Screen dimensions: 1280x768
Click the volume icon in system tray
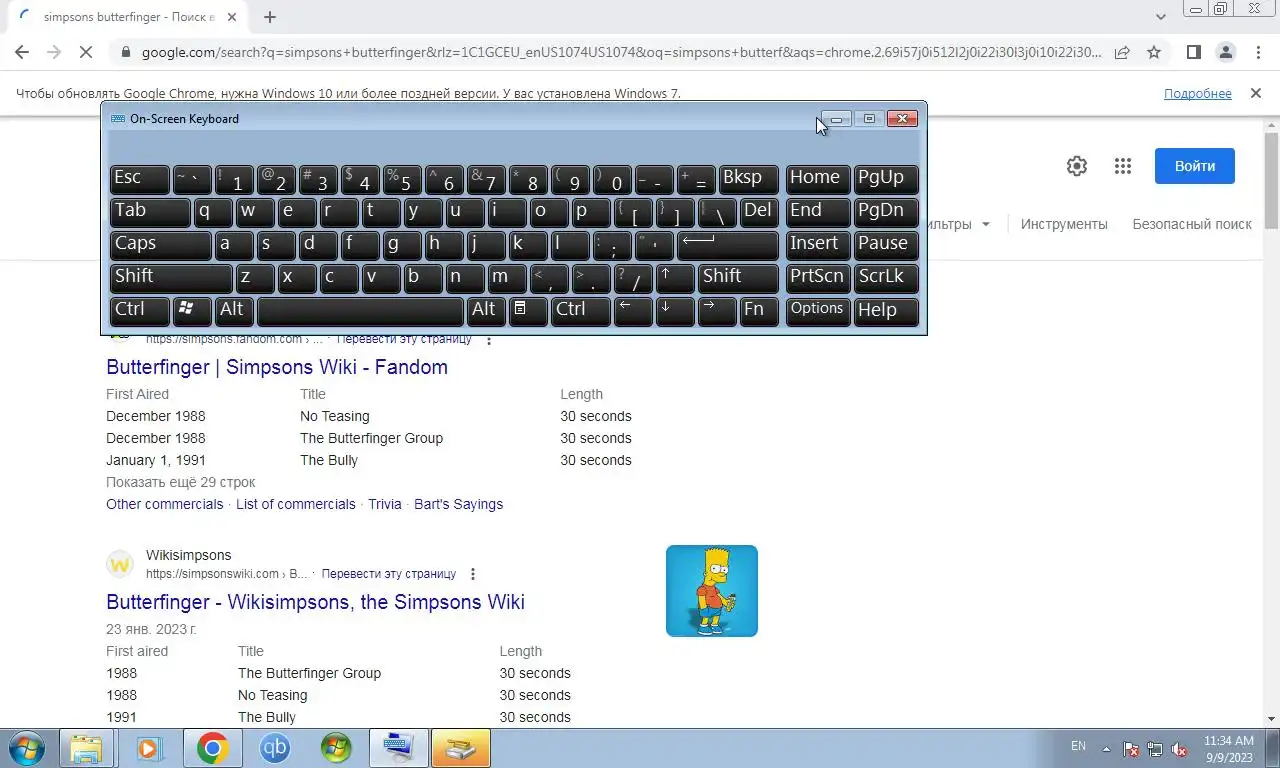pyautogui.click(x=1179, y=748)
